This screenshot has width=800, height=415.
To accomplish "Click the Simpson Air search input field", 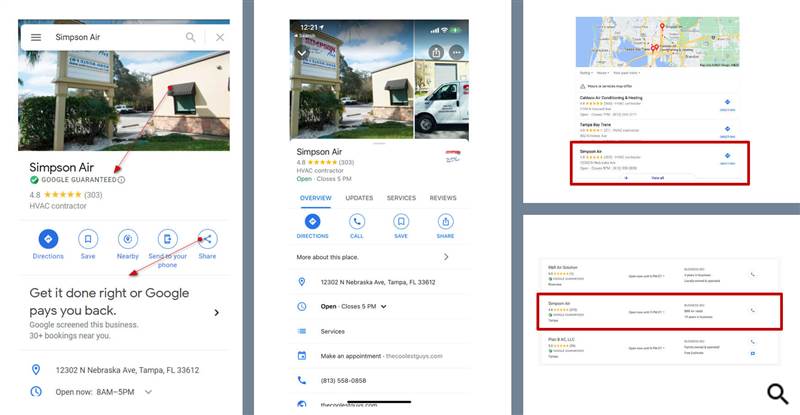I will click(110, 37).
